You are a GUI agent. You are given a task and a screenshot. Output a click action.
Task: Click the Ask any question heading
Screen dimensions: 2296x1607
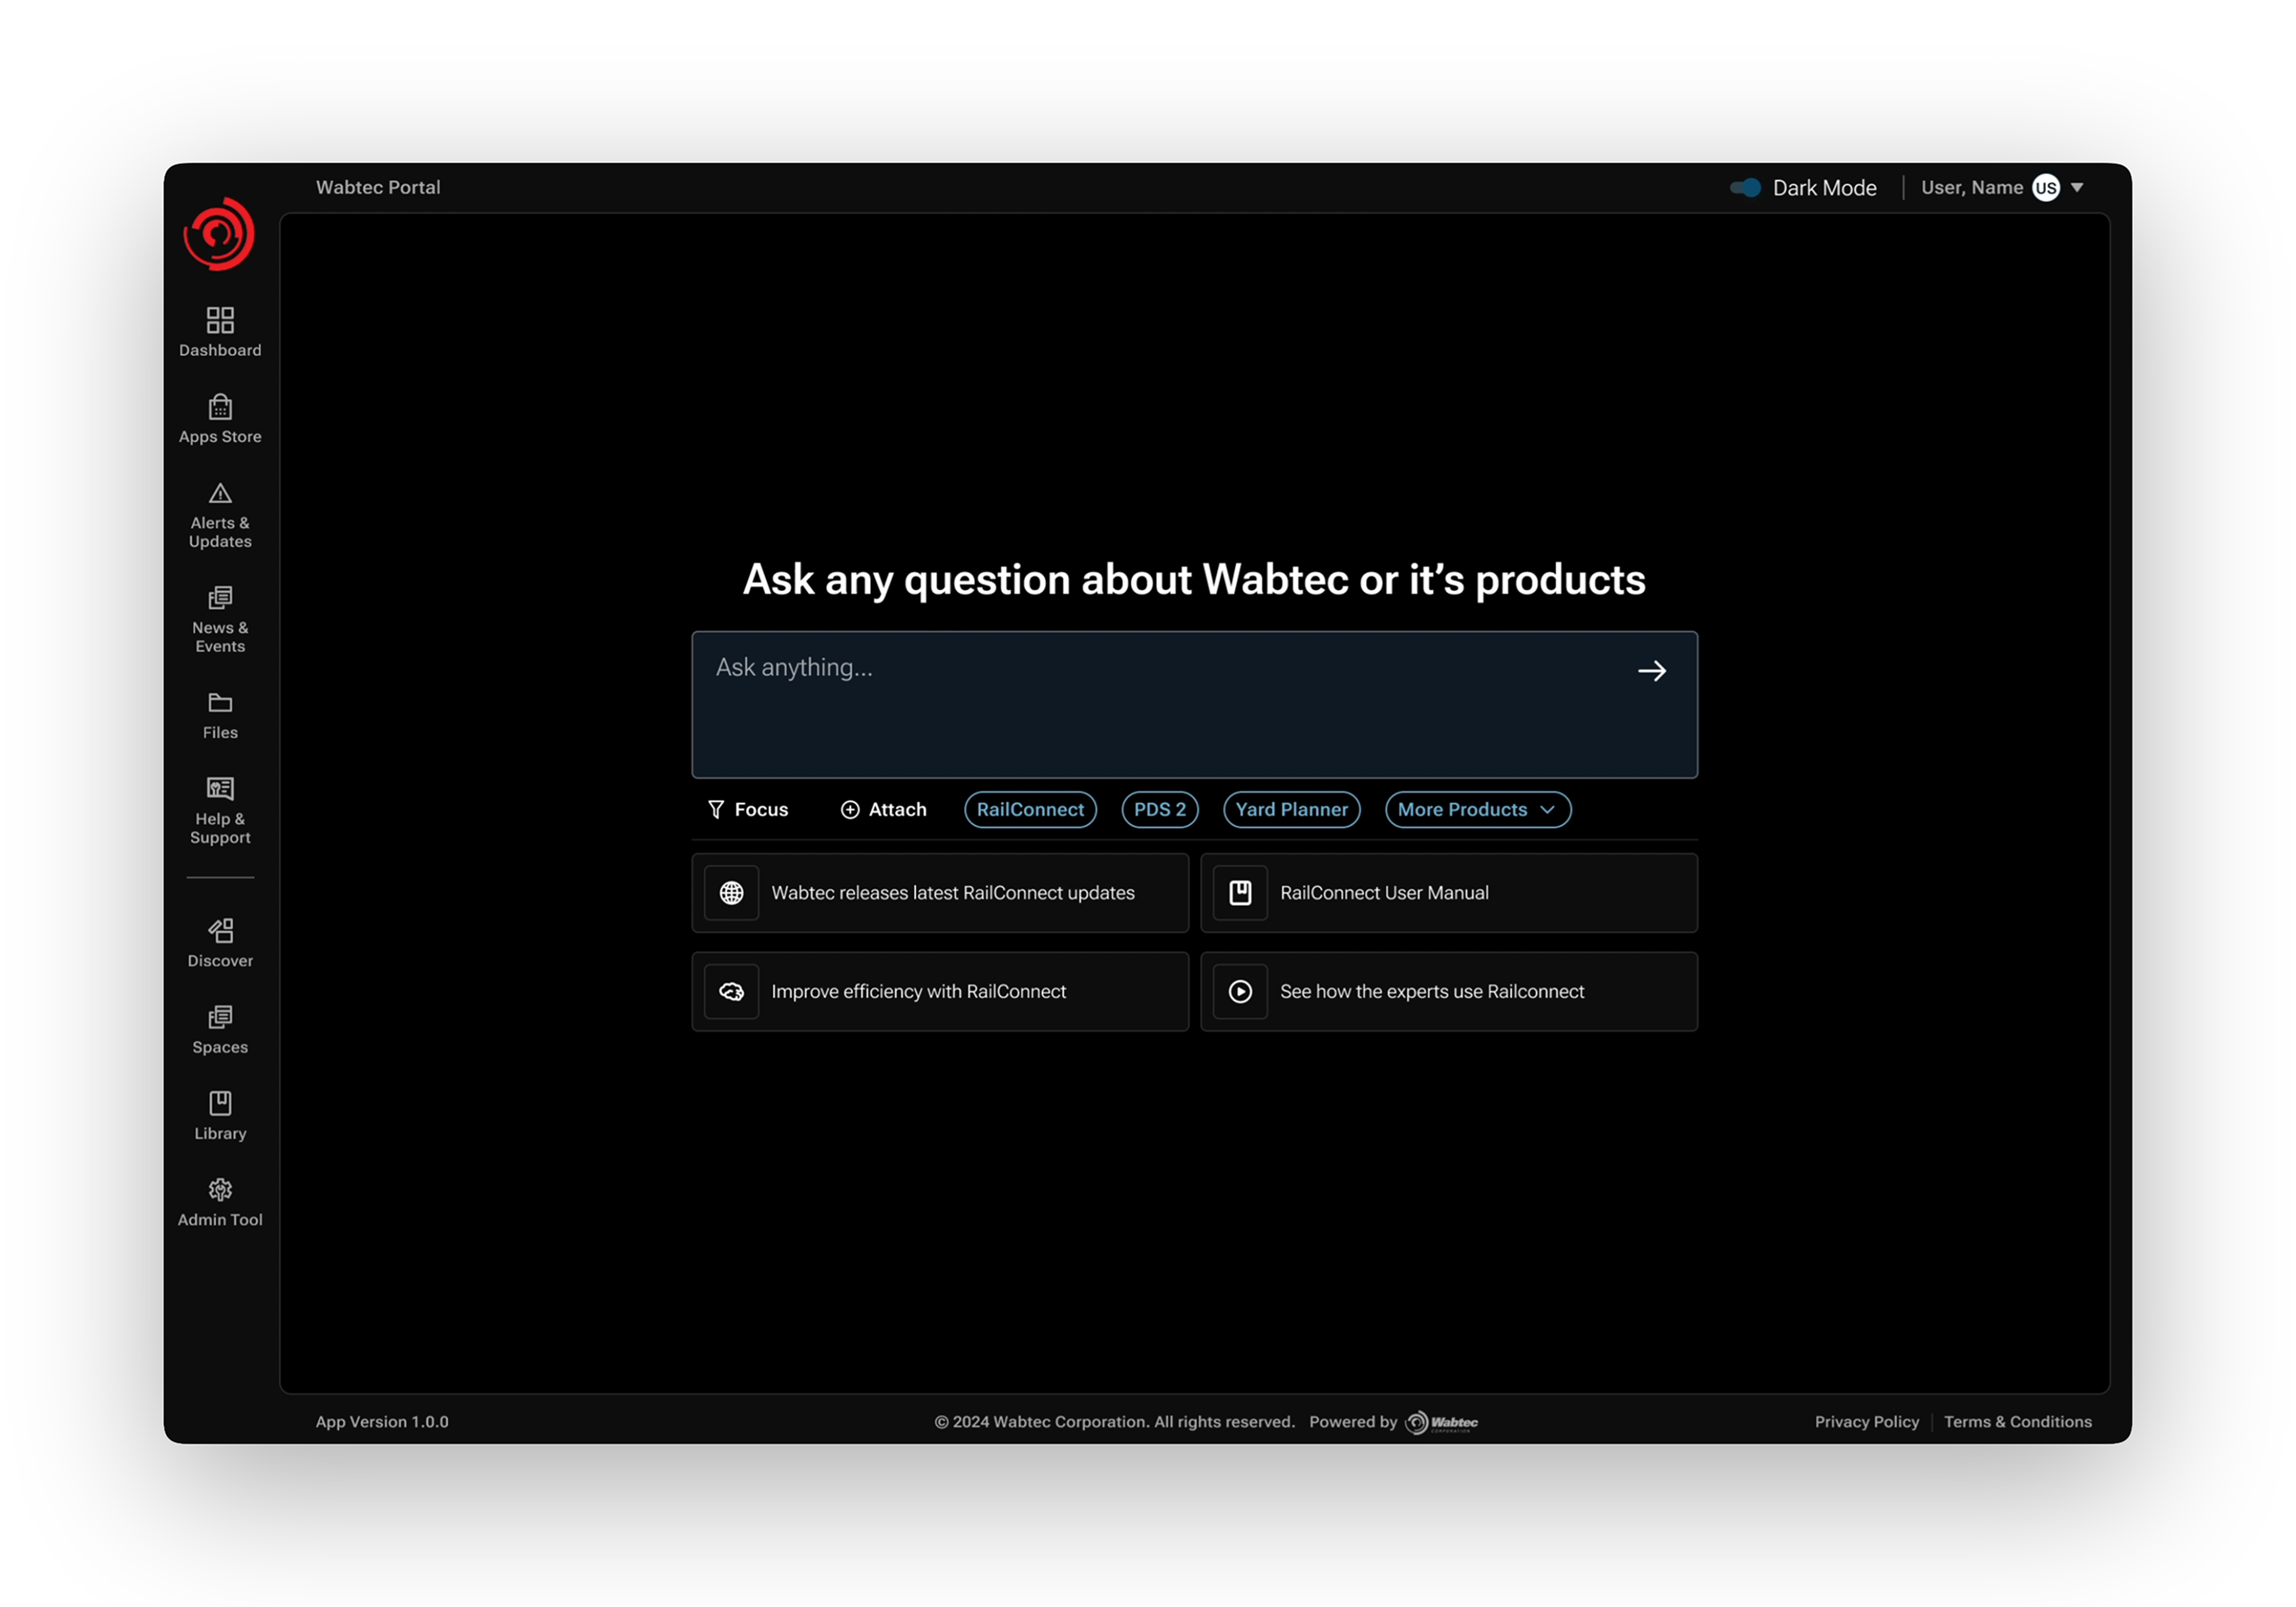tap(1194, 580)
